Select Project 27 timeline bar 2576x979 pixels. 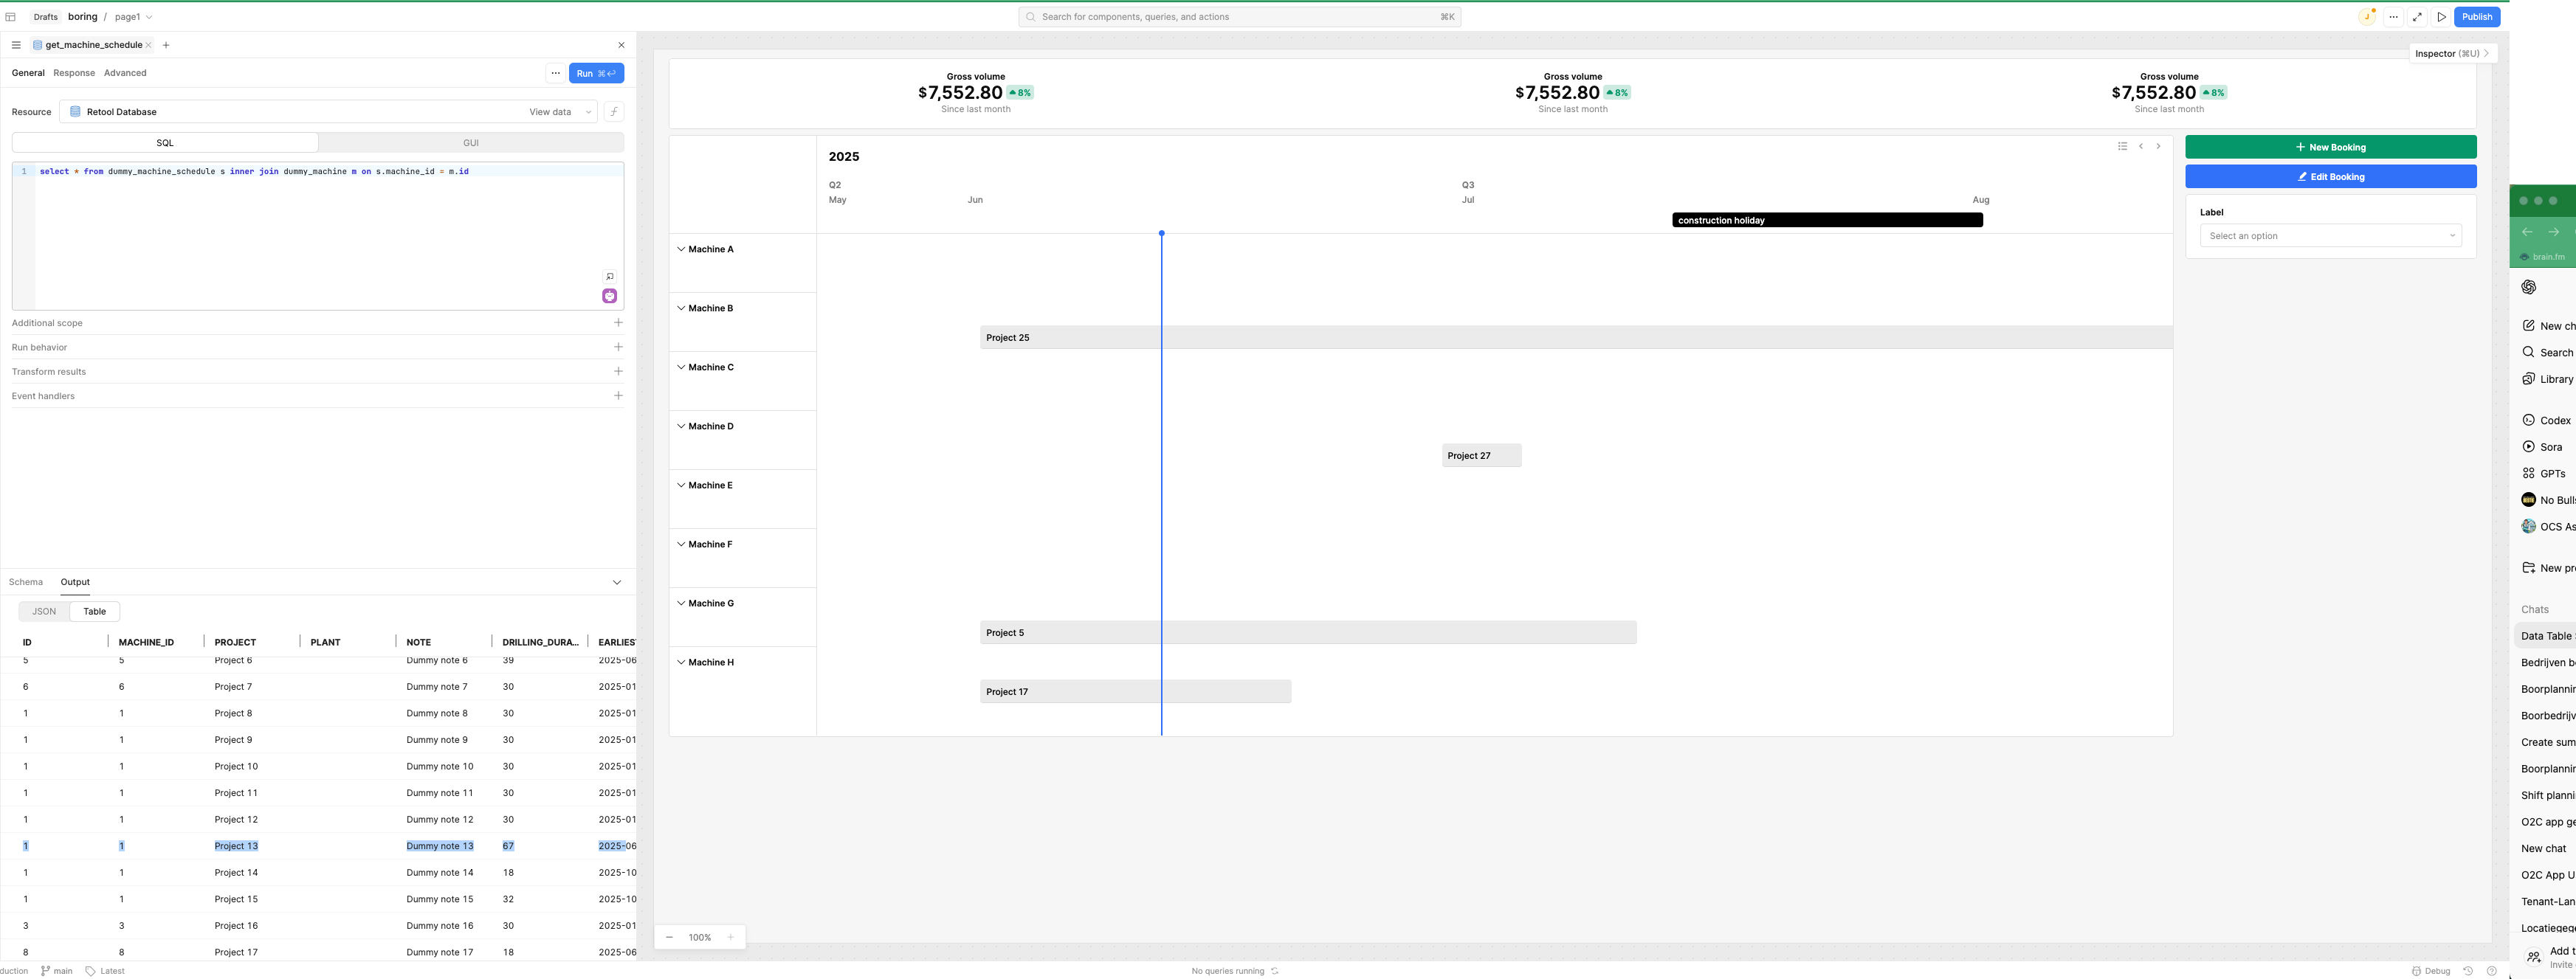(1481, 456)
